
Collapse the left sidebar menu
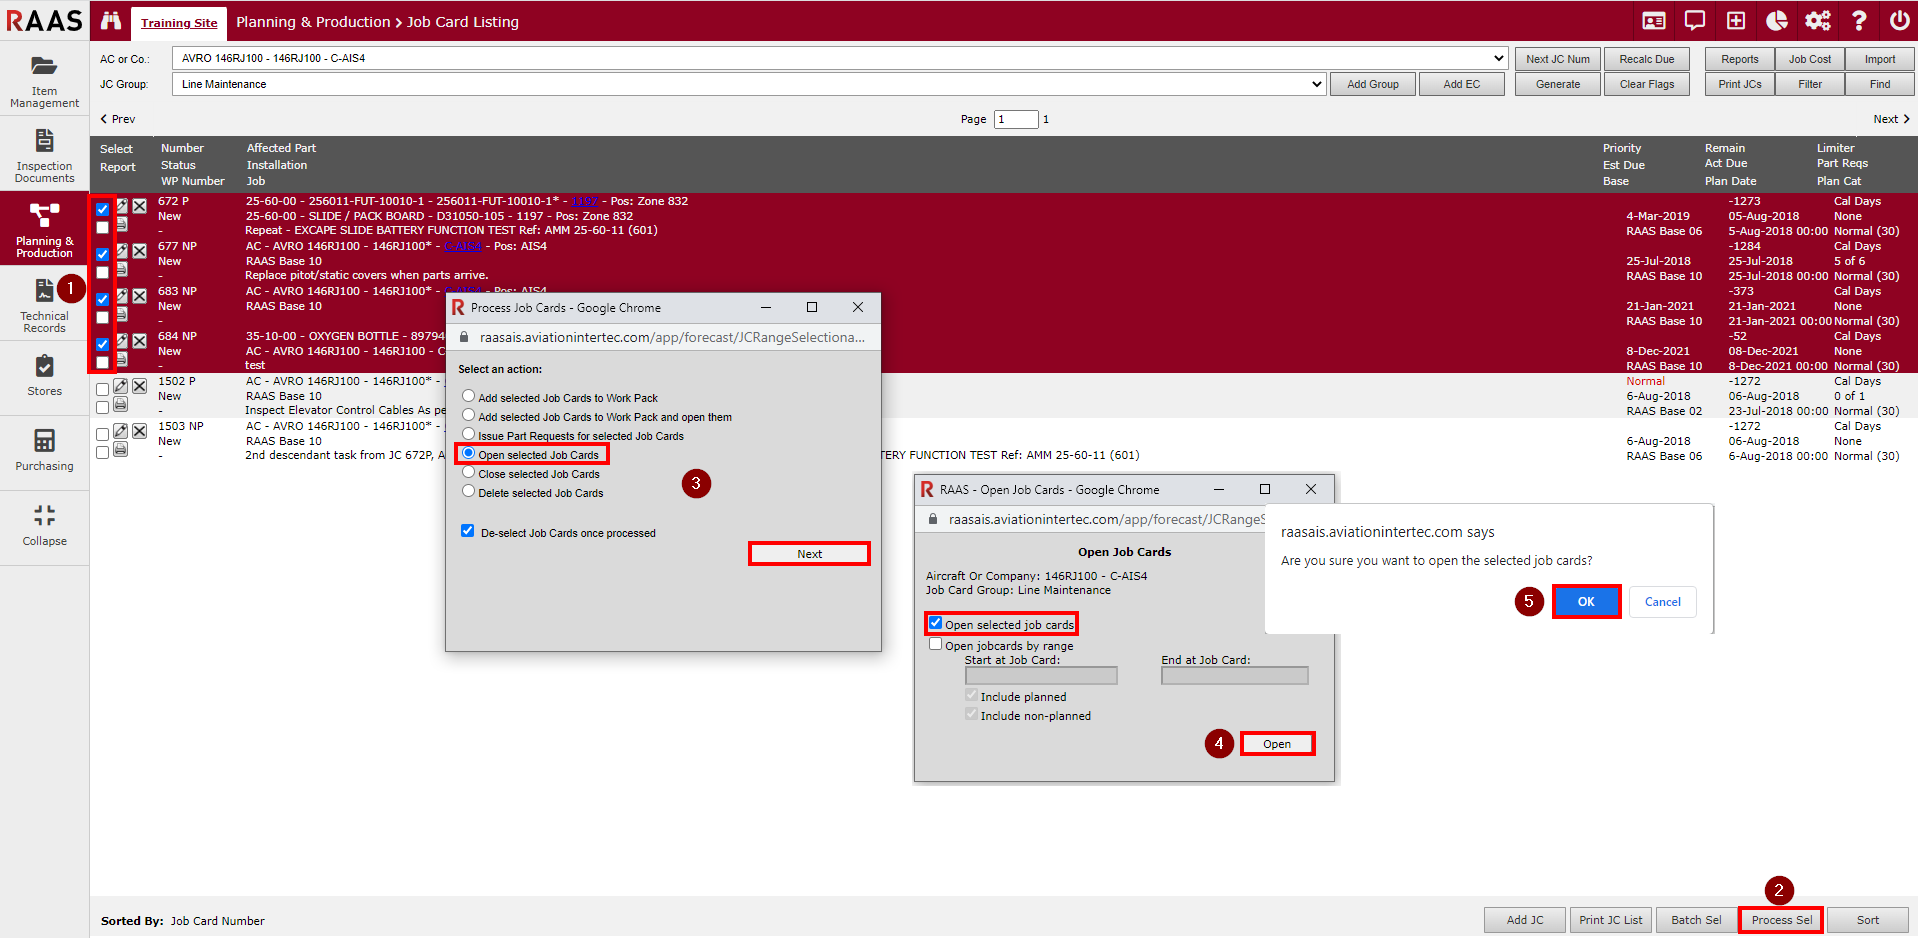(x=44, y=525)
